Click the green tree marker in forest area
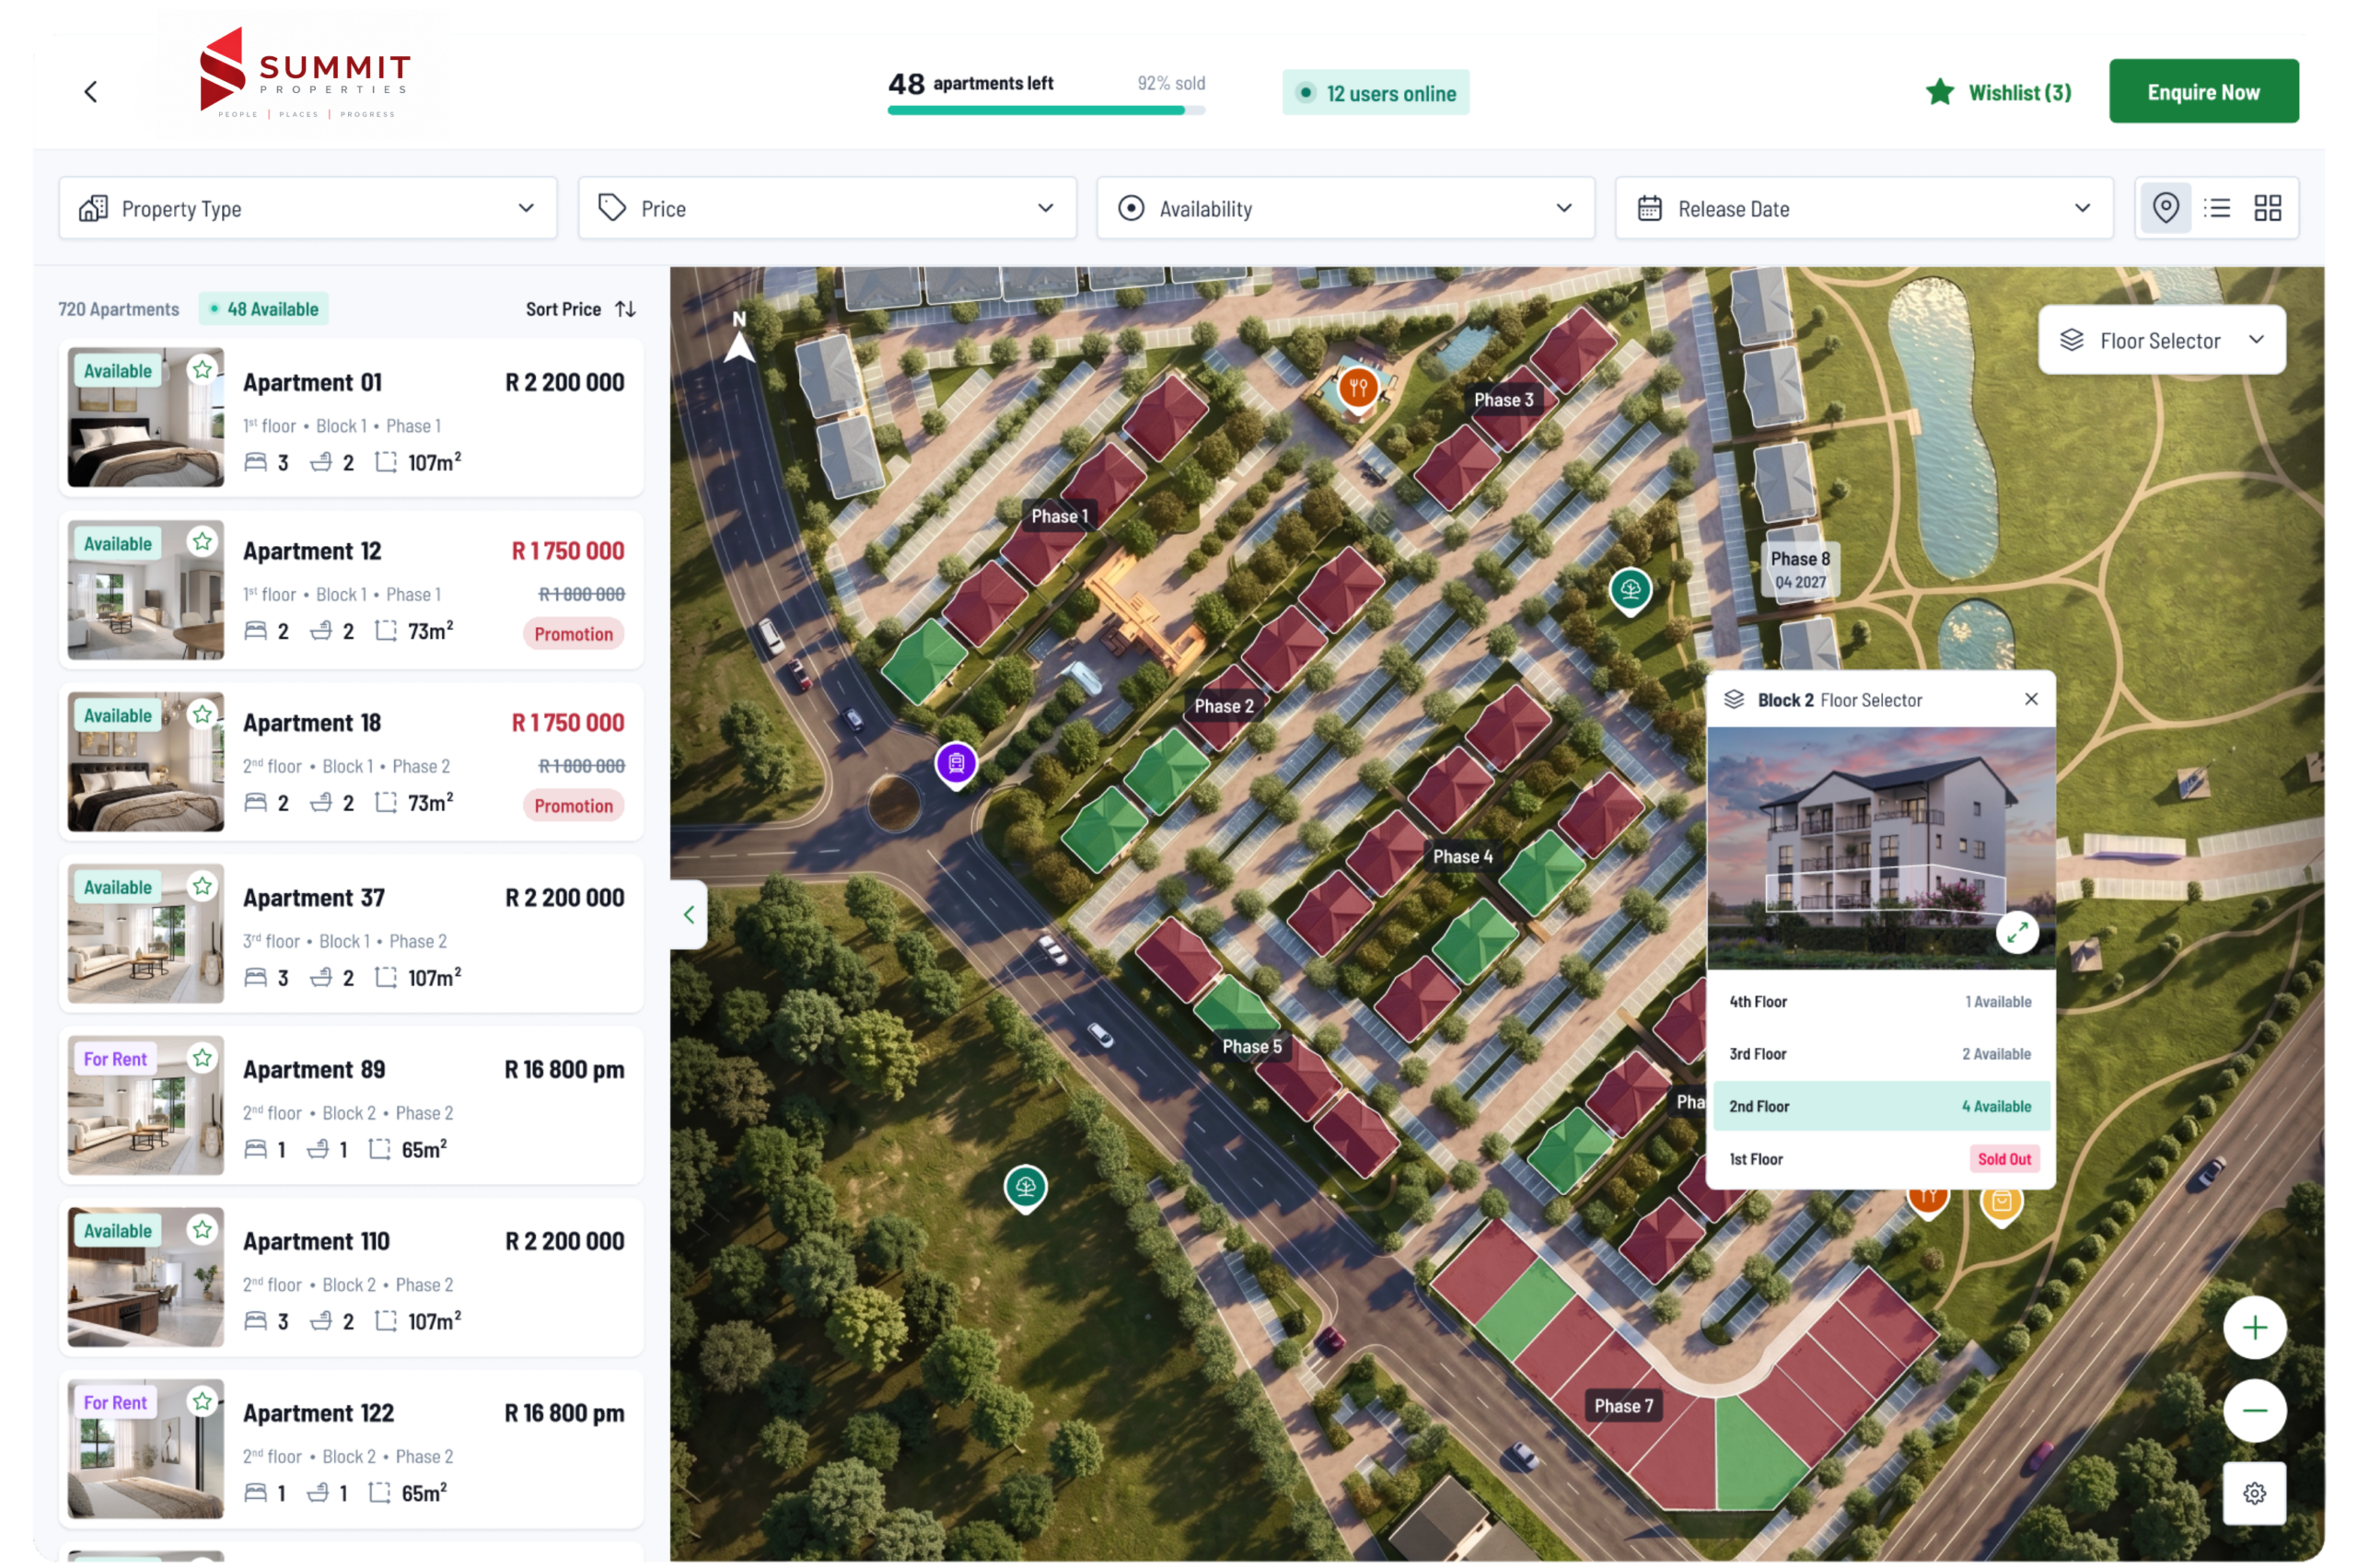2357x1568 pixels. pyautogui.click(x=1025, y=1188)
